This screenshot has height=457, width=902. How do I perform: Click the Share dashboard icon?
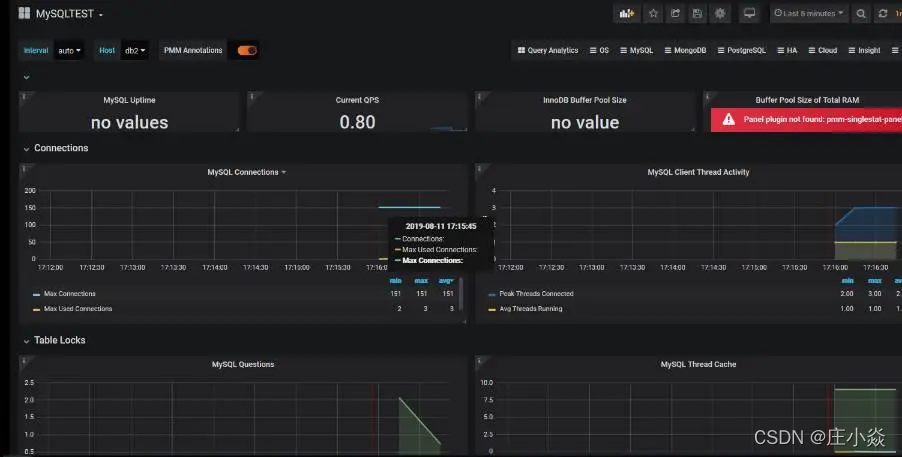point(675,13)
